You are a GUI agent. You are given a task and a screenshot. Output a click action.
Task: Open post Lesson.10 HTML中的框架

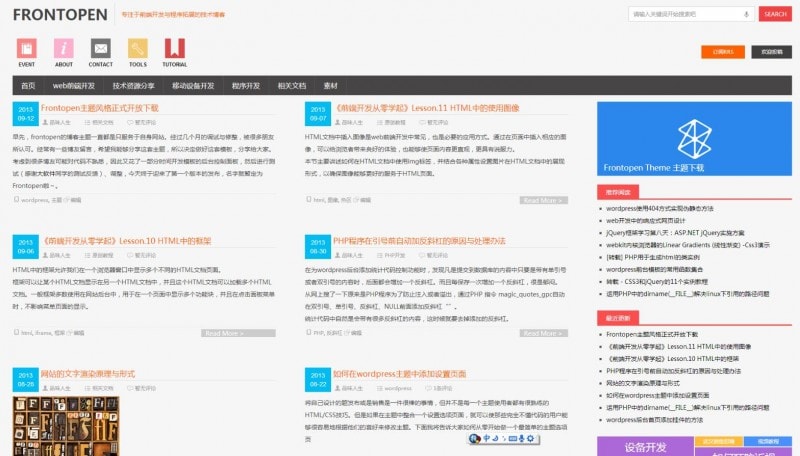pyautogui.click(x=126, y=241)
